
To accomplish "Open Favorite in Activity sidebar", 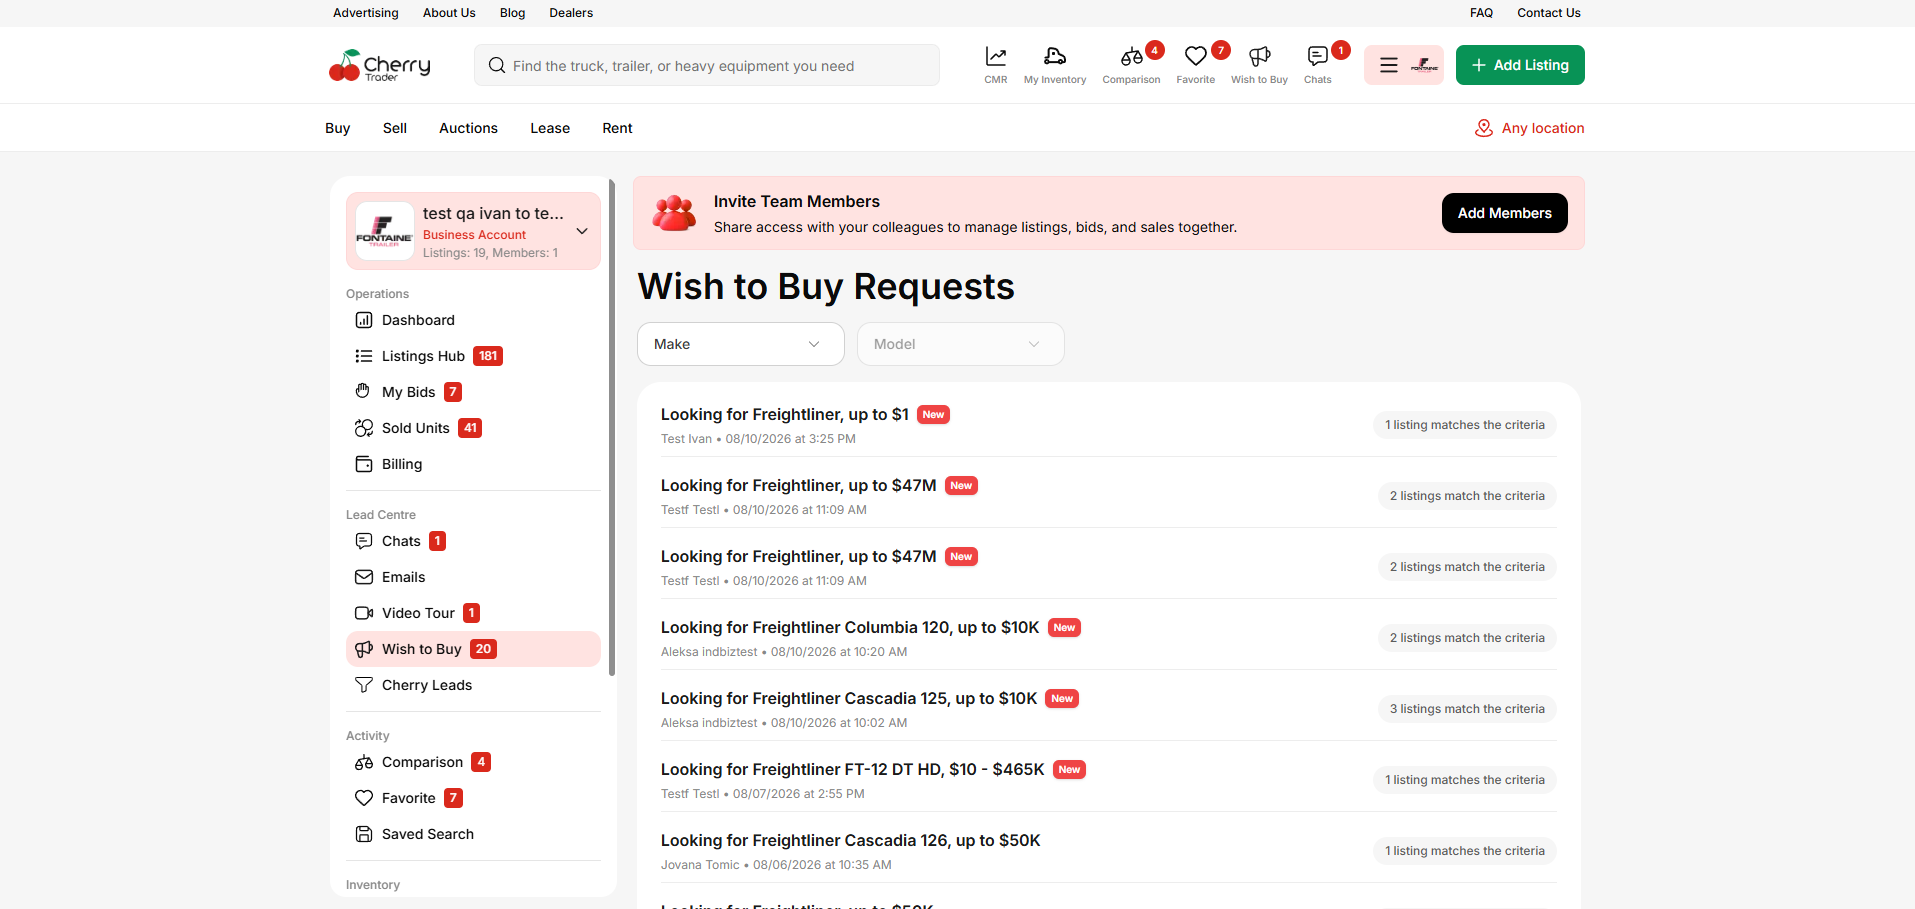I will [473, 798].
